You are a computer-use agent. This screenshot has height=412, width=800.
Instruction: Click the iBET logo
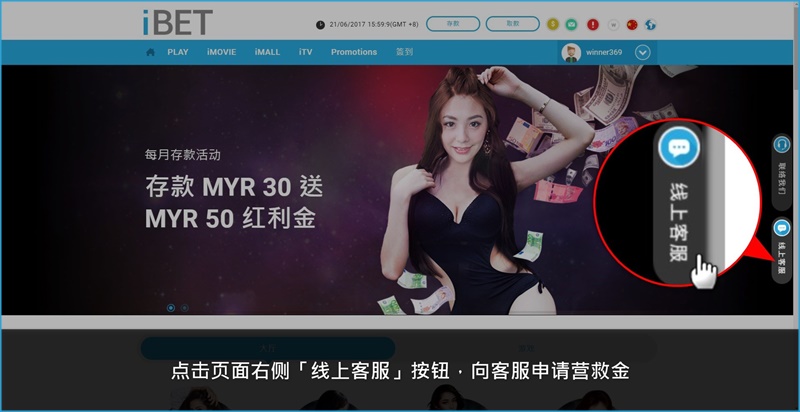[x=177, y=21]
